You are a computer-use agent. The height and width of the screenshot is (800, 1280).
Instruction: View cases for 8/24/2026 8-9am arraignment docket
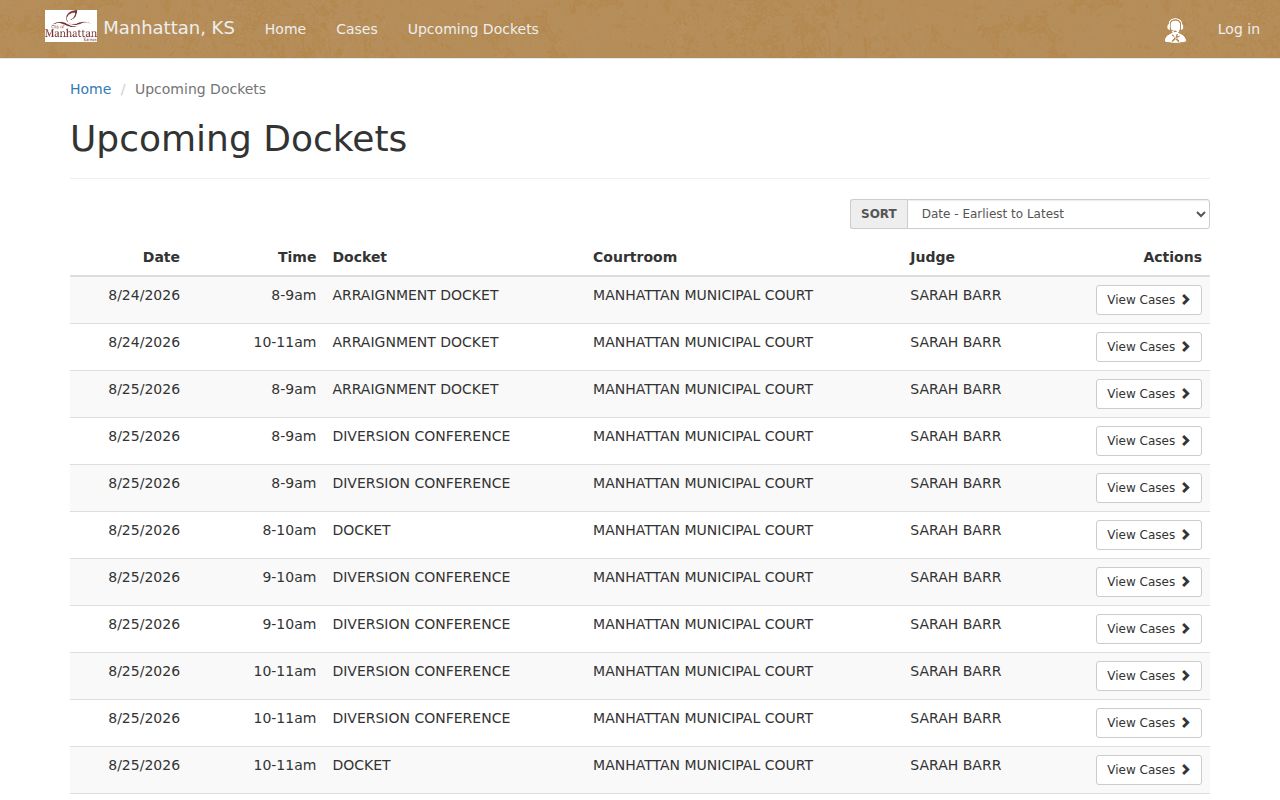click(x=1148, y=300)
